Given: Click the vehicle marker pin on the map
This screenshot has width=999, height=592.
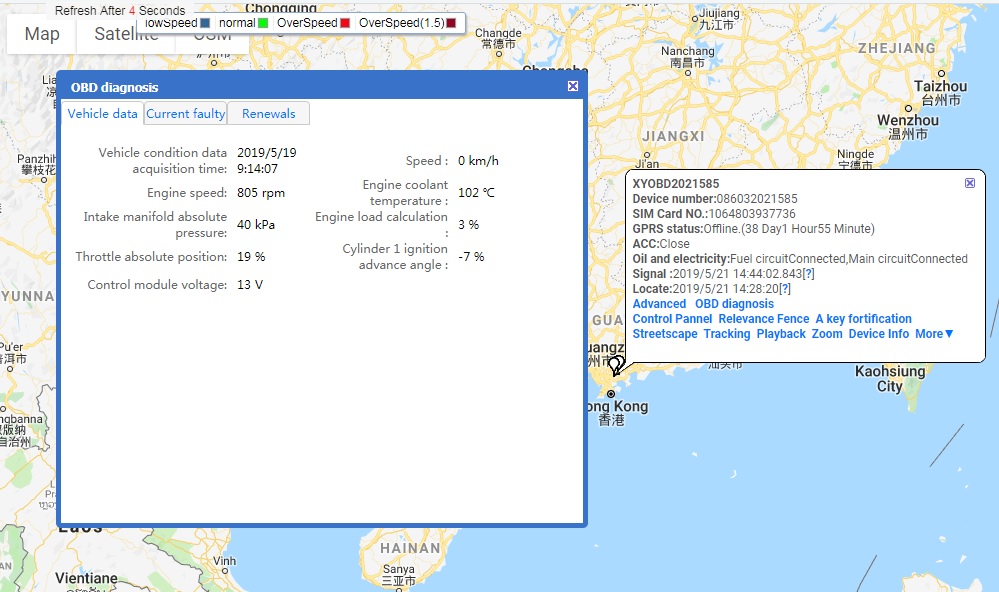Looking at the screenshot, I should pyautogui.click(x=616, y=365).
